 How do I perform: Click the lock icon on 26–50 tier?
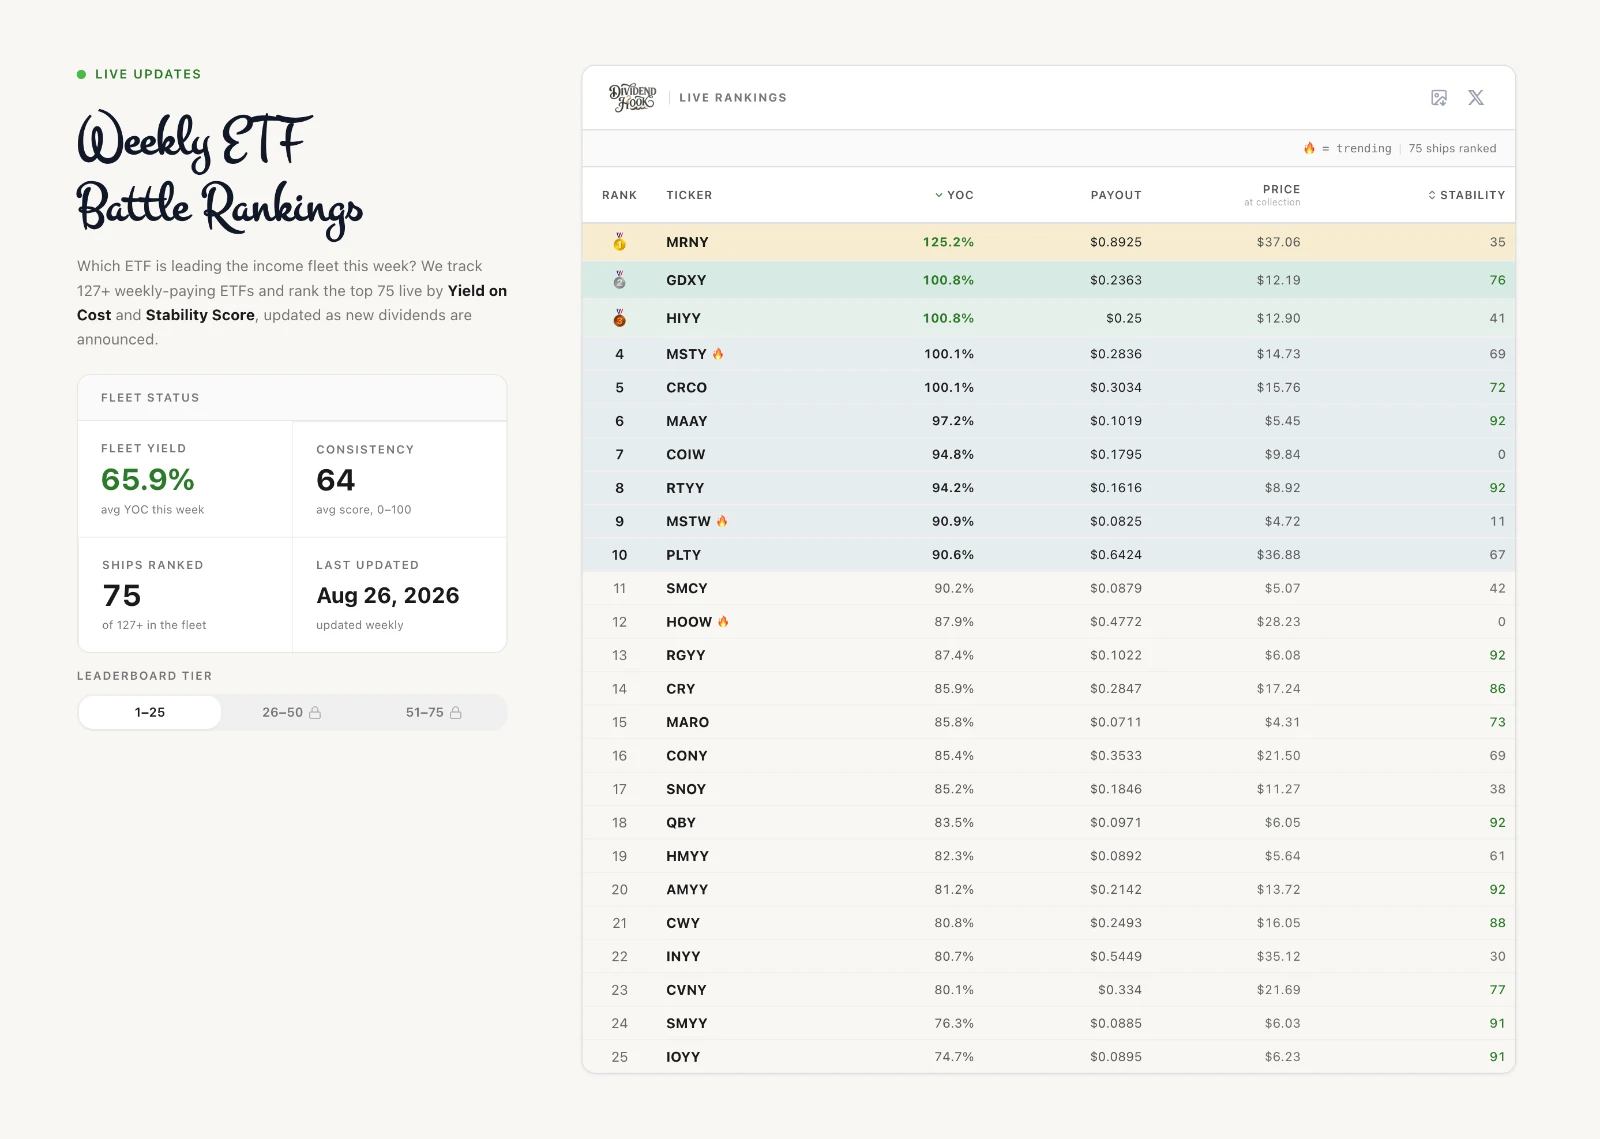tap(315, 713)
